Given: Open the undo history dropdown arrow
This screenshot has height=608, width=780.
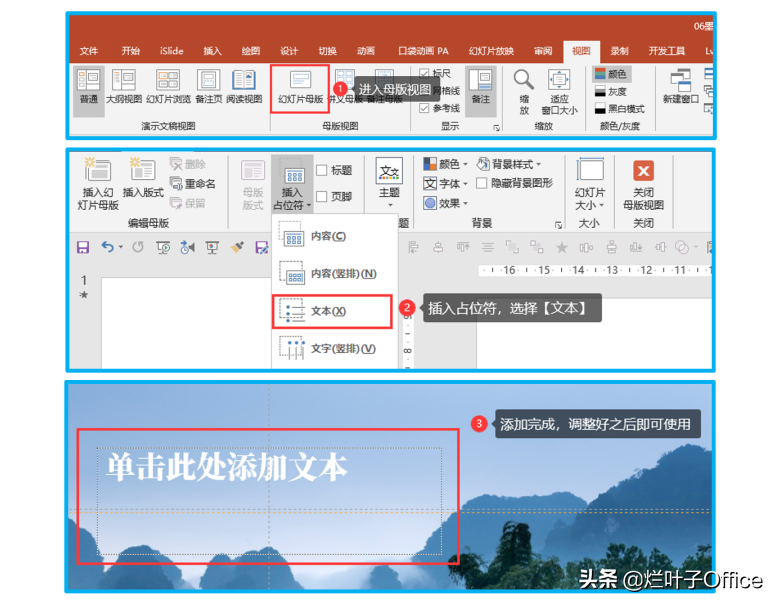Looking at the screenshot, I should [120, 247].
